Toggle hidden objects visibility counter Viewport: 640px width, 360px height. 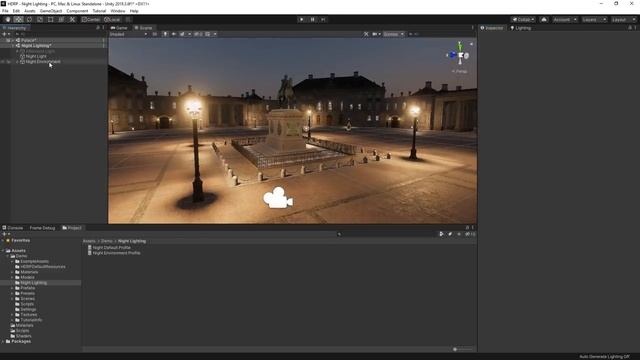coord(198,34)
